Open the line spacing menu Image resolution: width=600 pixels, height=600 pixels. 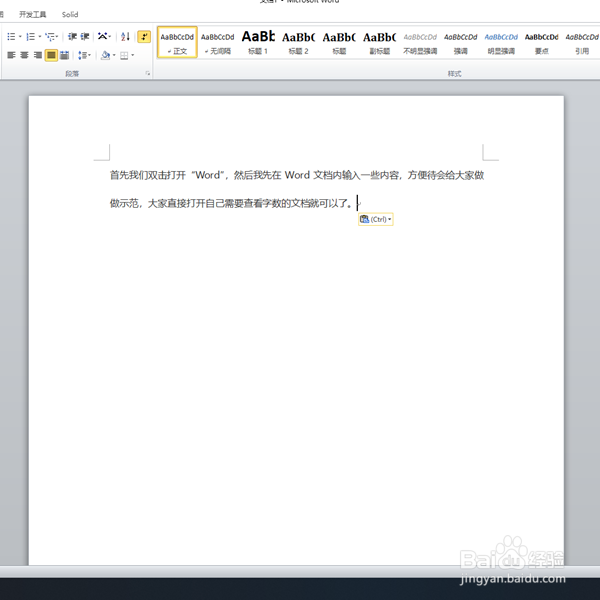pos(84,55)
